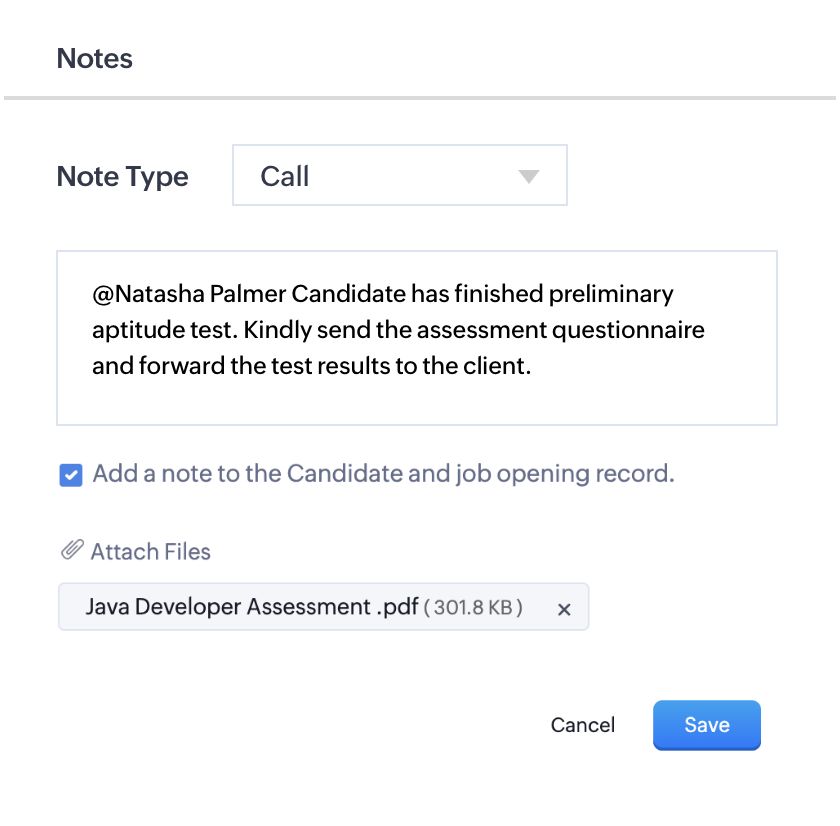Click the Note Type dropdown arrow
This screenshot has width=840, height=826.
pyautogui.click(x=529, y=177)
